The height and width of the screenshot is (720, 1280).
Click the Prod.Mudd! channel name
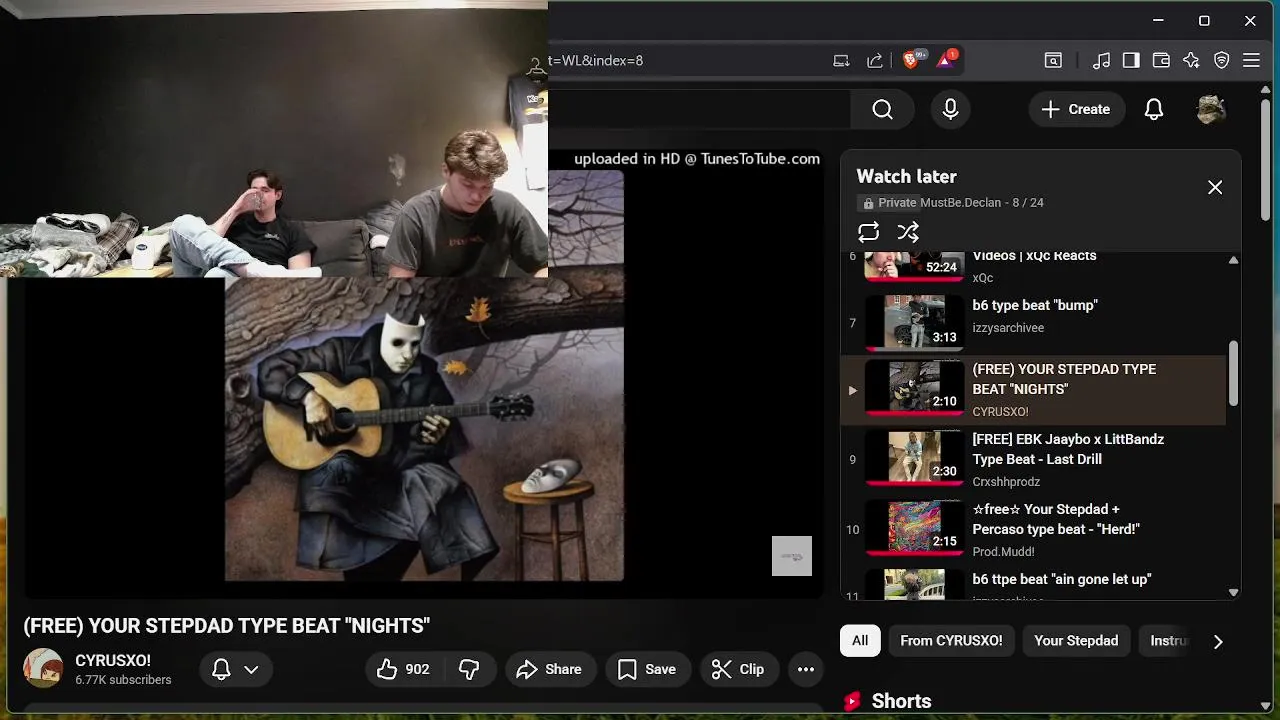click(x=1003, y=552)
